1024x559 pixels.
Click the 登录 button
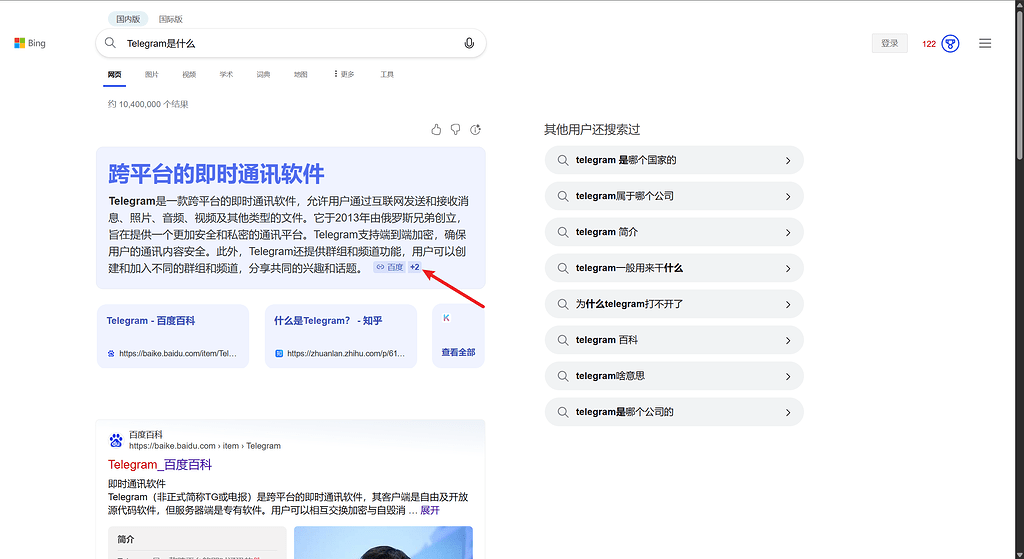(889, 43)
